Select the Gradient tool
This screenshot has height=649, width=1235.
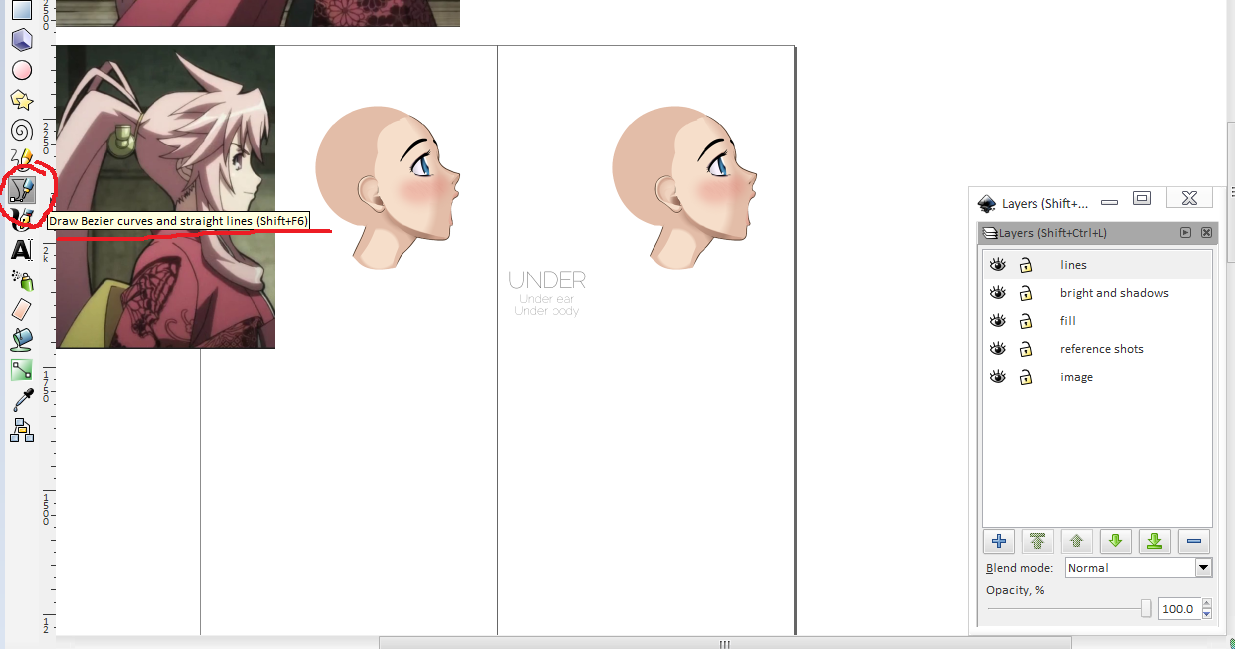[22, 370]
